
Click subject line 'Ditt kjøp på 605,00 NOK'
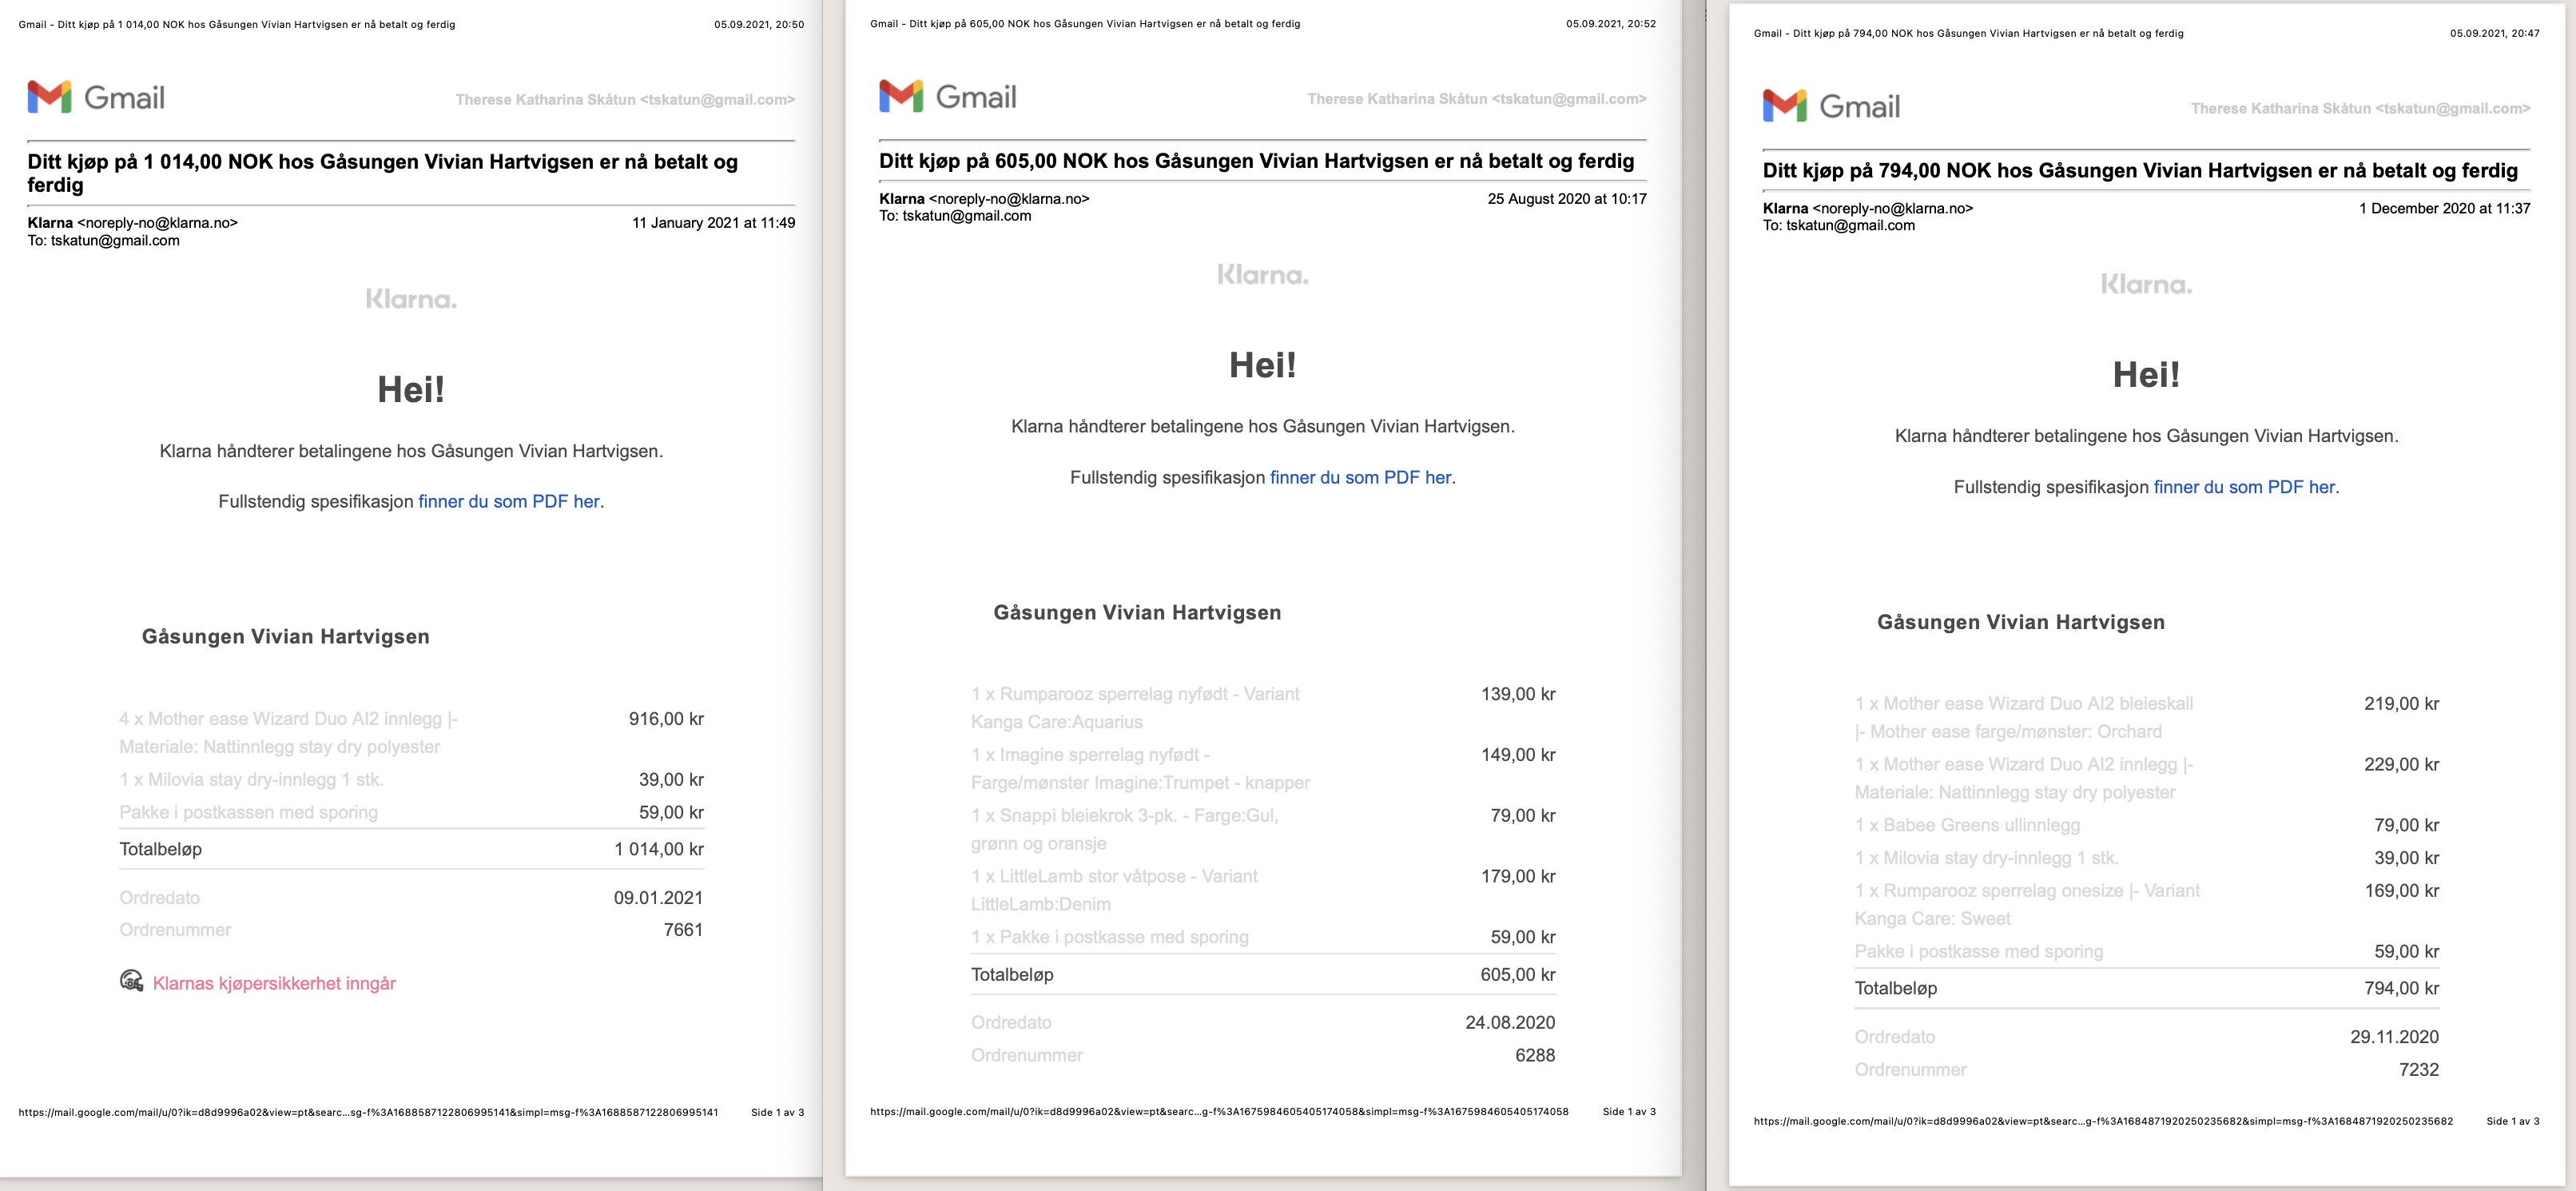[x=1256, y=161]
